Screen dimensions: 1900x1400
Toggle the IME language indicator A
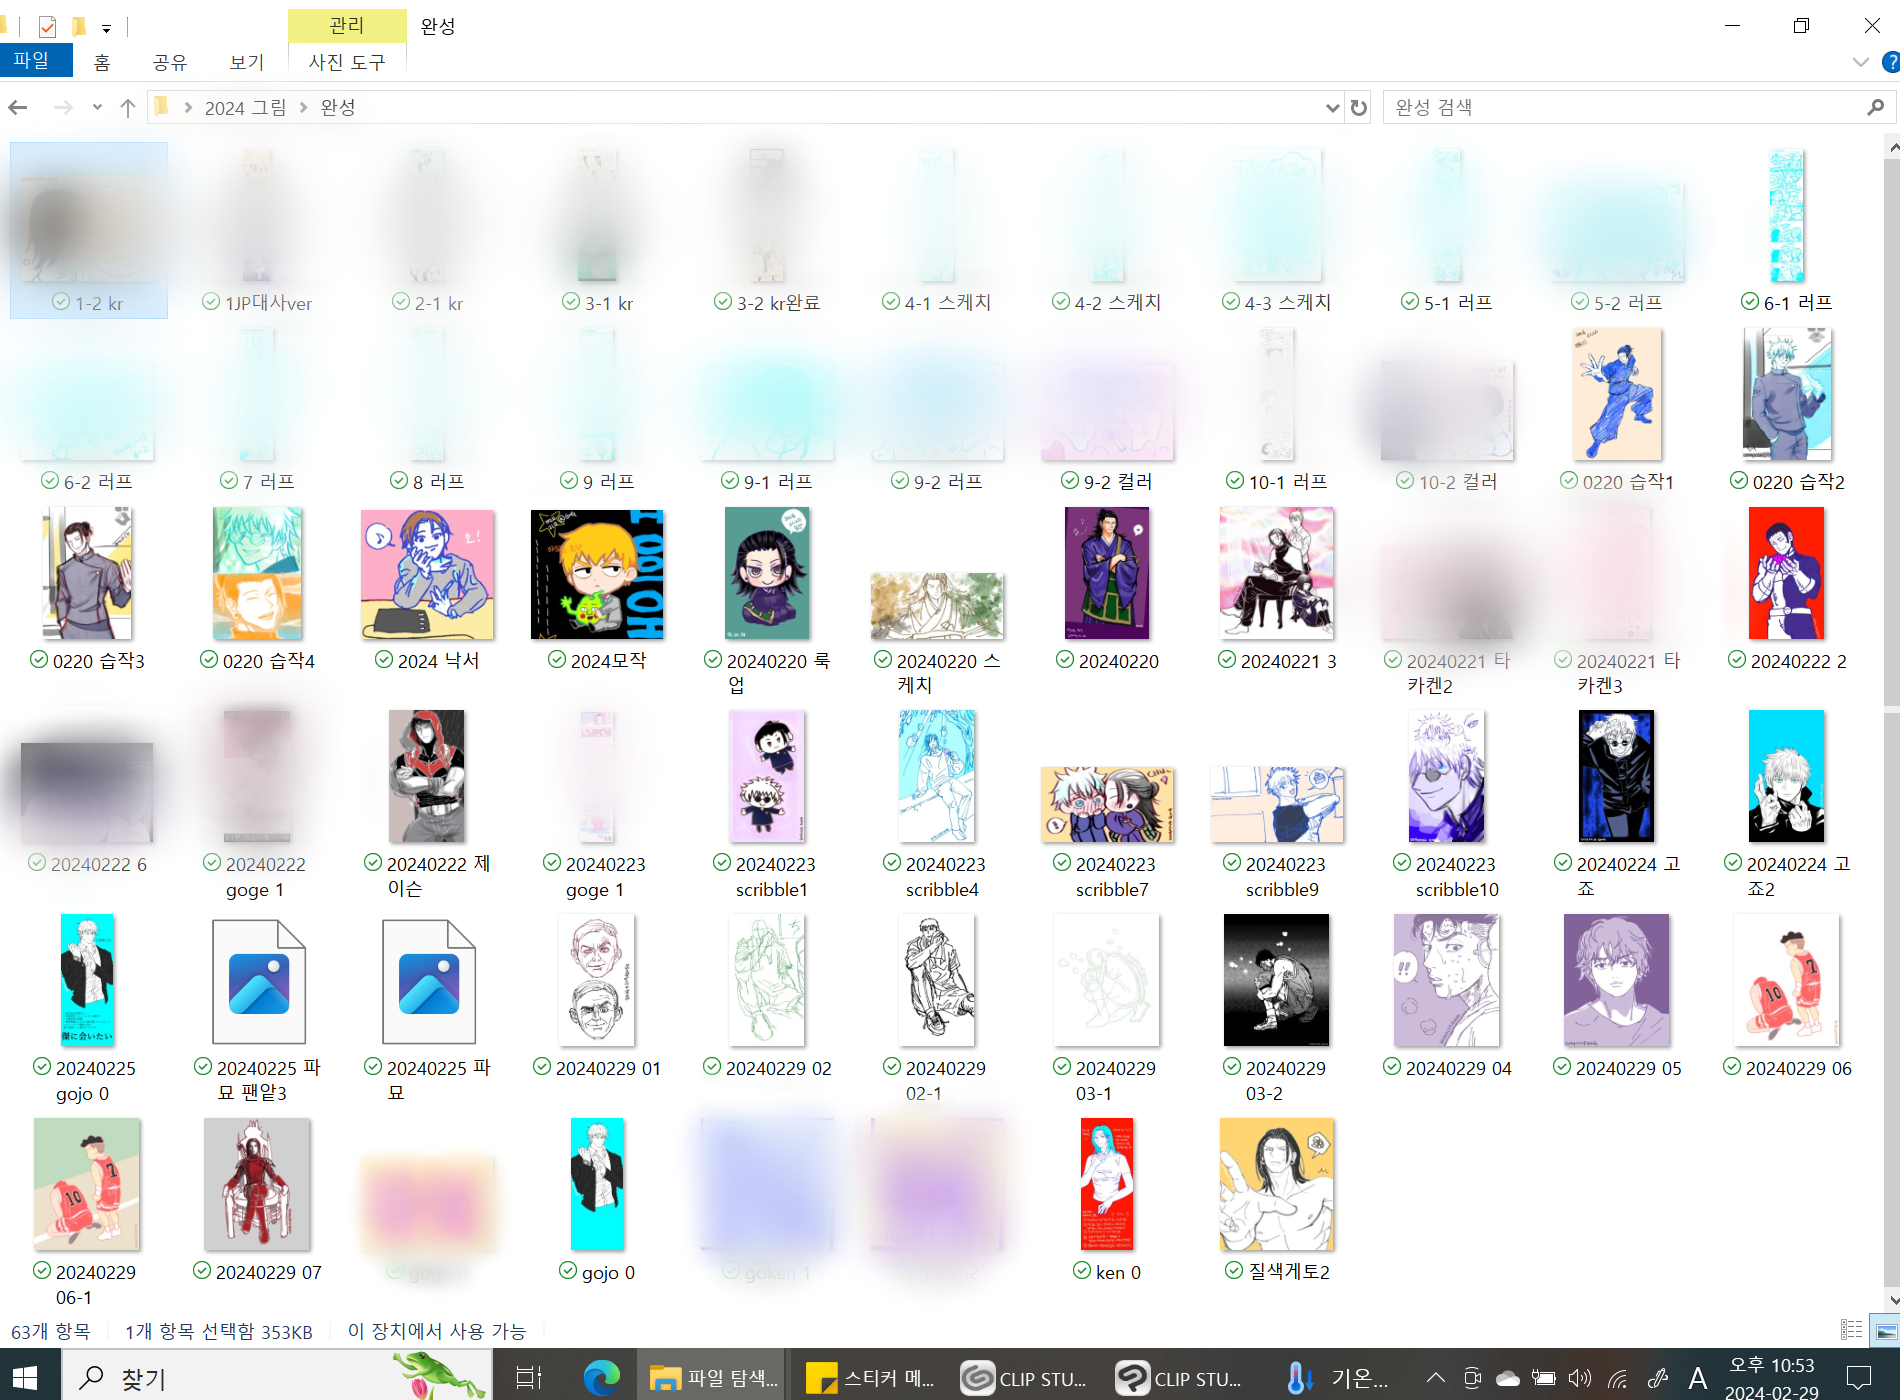pyautogui.click(x=1697, y=1379)
